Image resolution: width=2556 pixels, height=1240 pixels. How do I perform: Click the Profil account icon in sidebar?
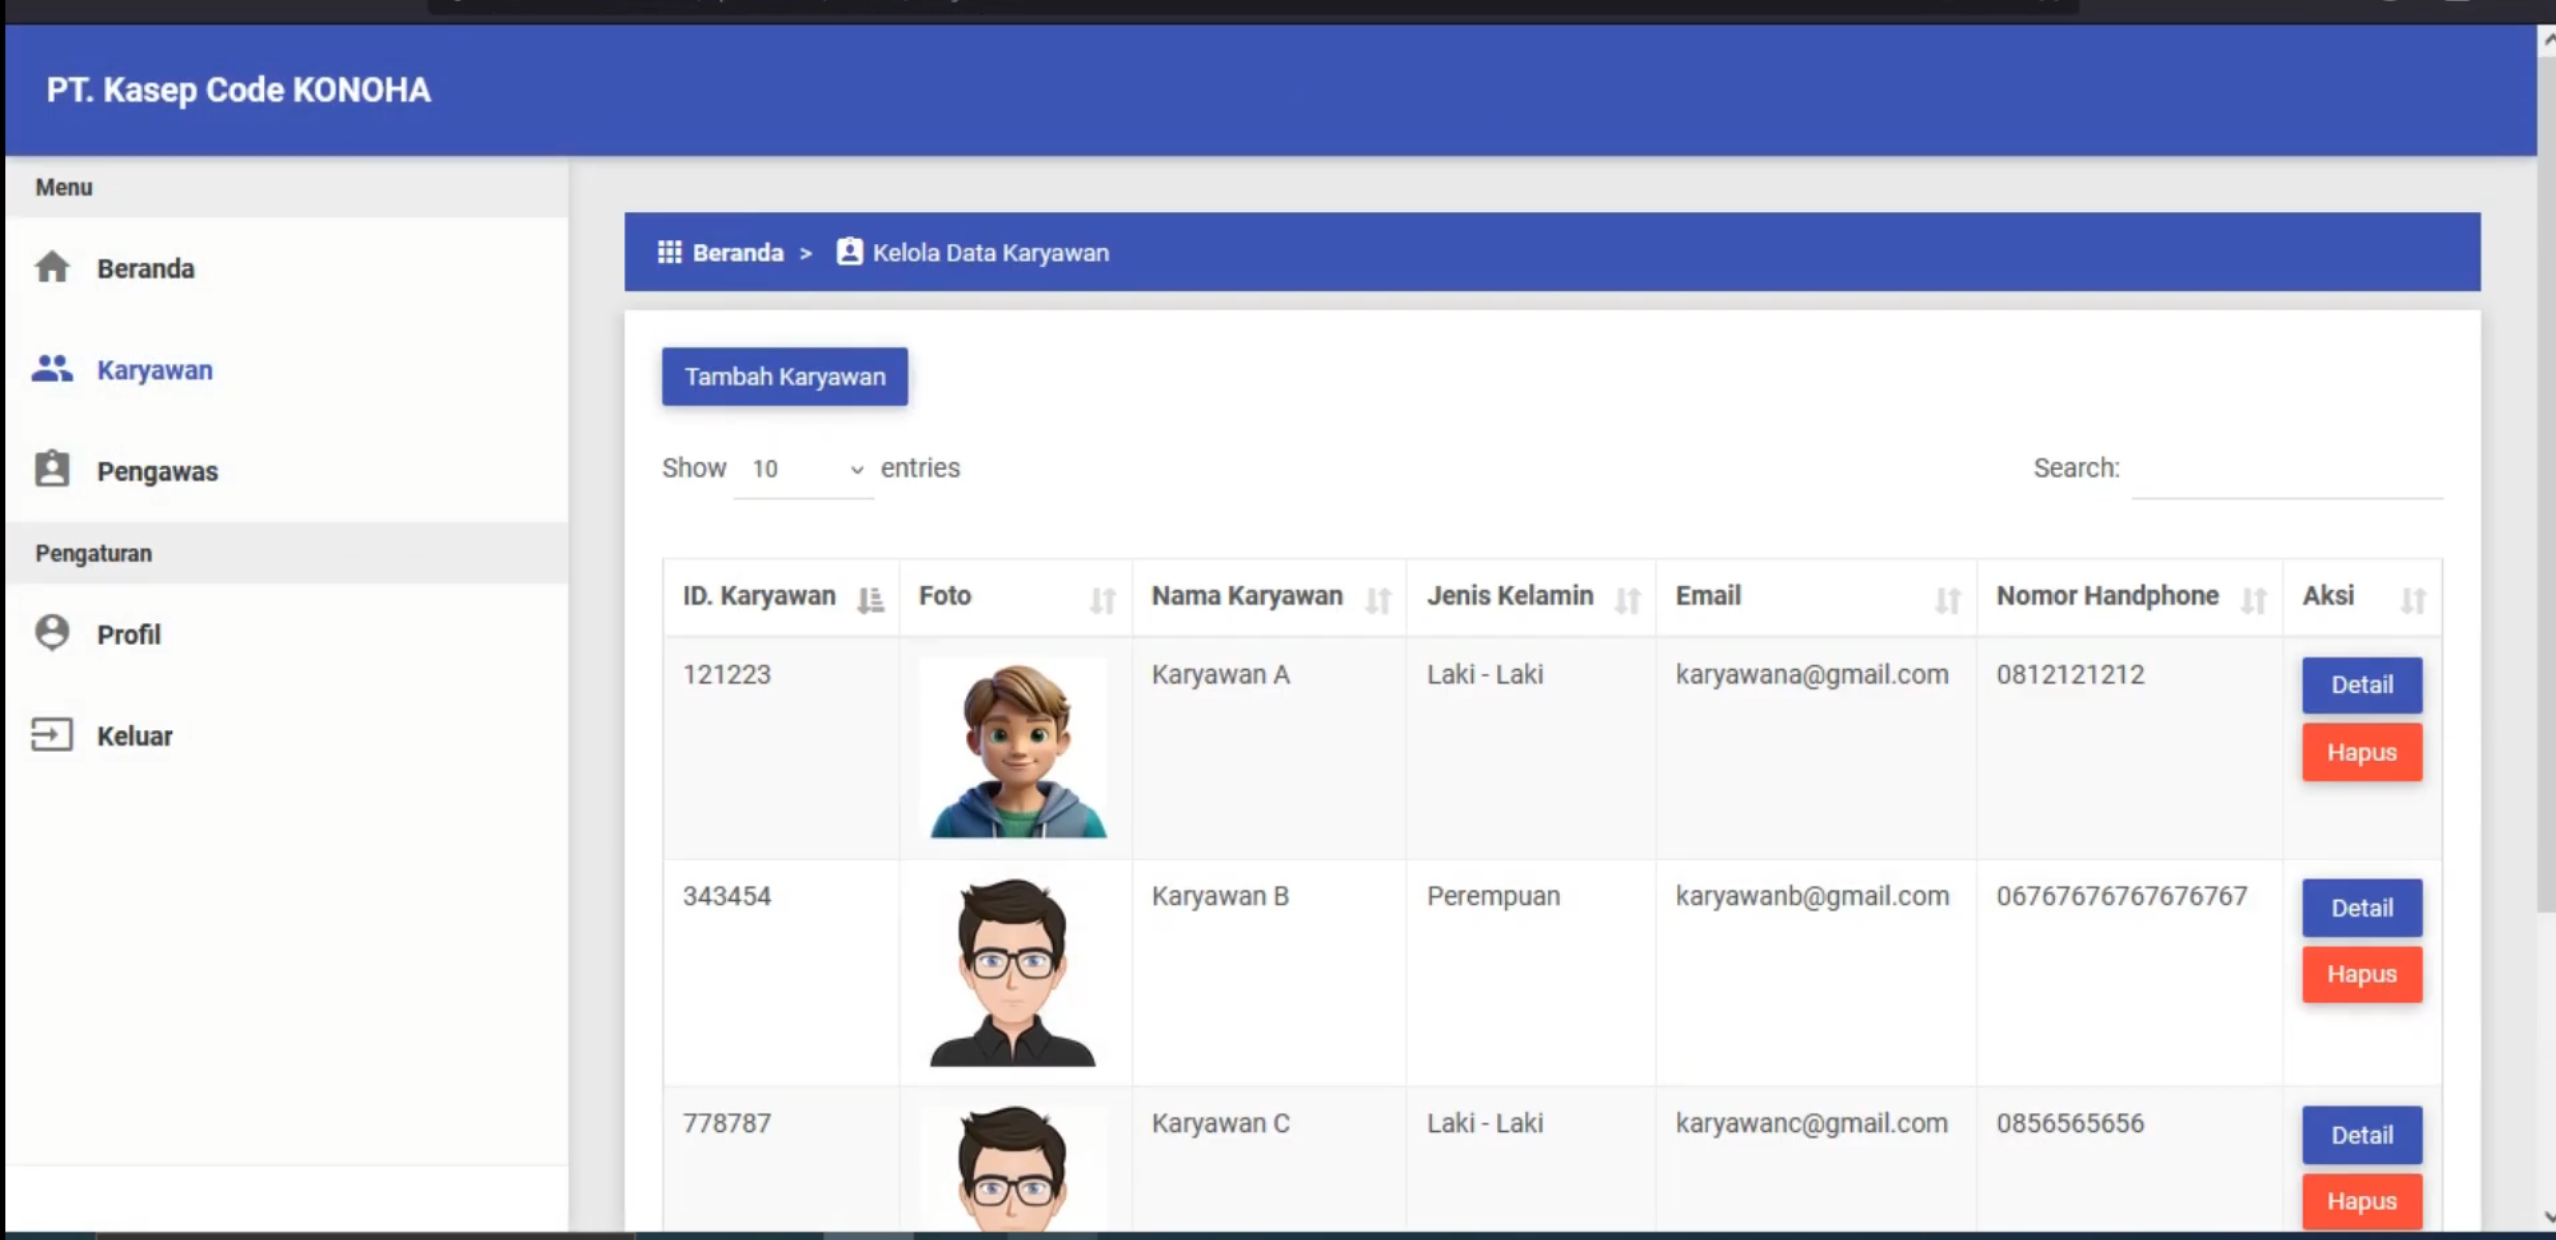(x=52, y=633)
